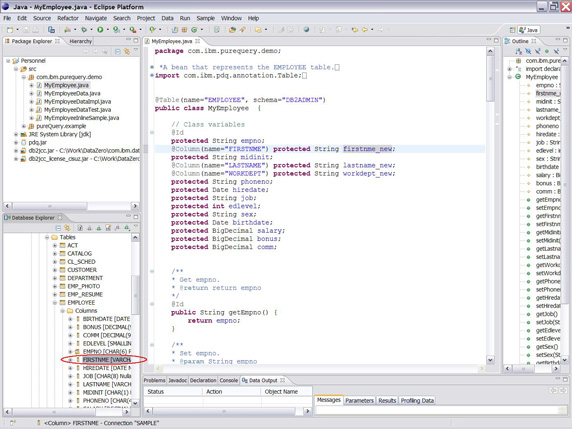
Task: Toggle Link with Editor in Database Explorer
Action: pyautogui.click(x=67, y=228)
